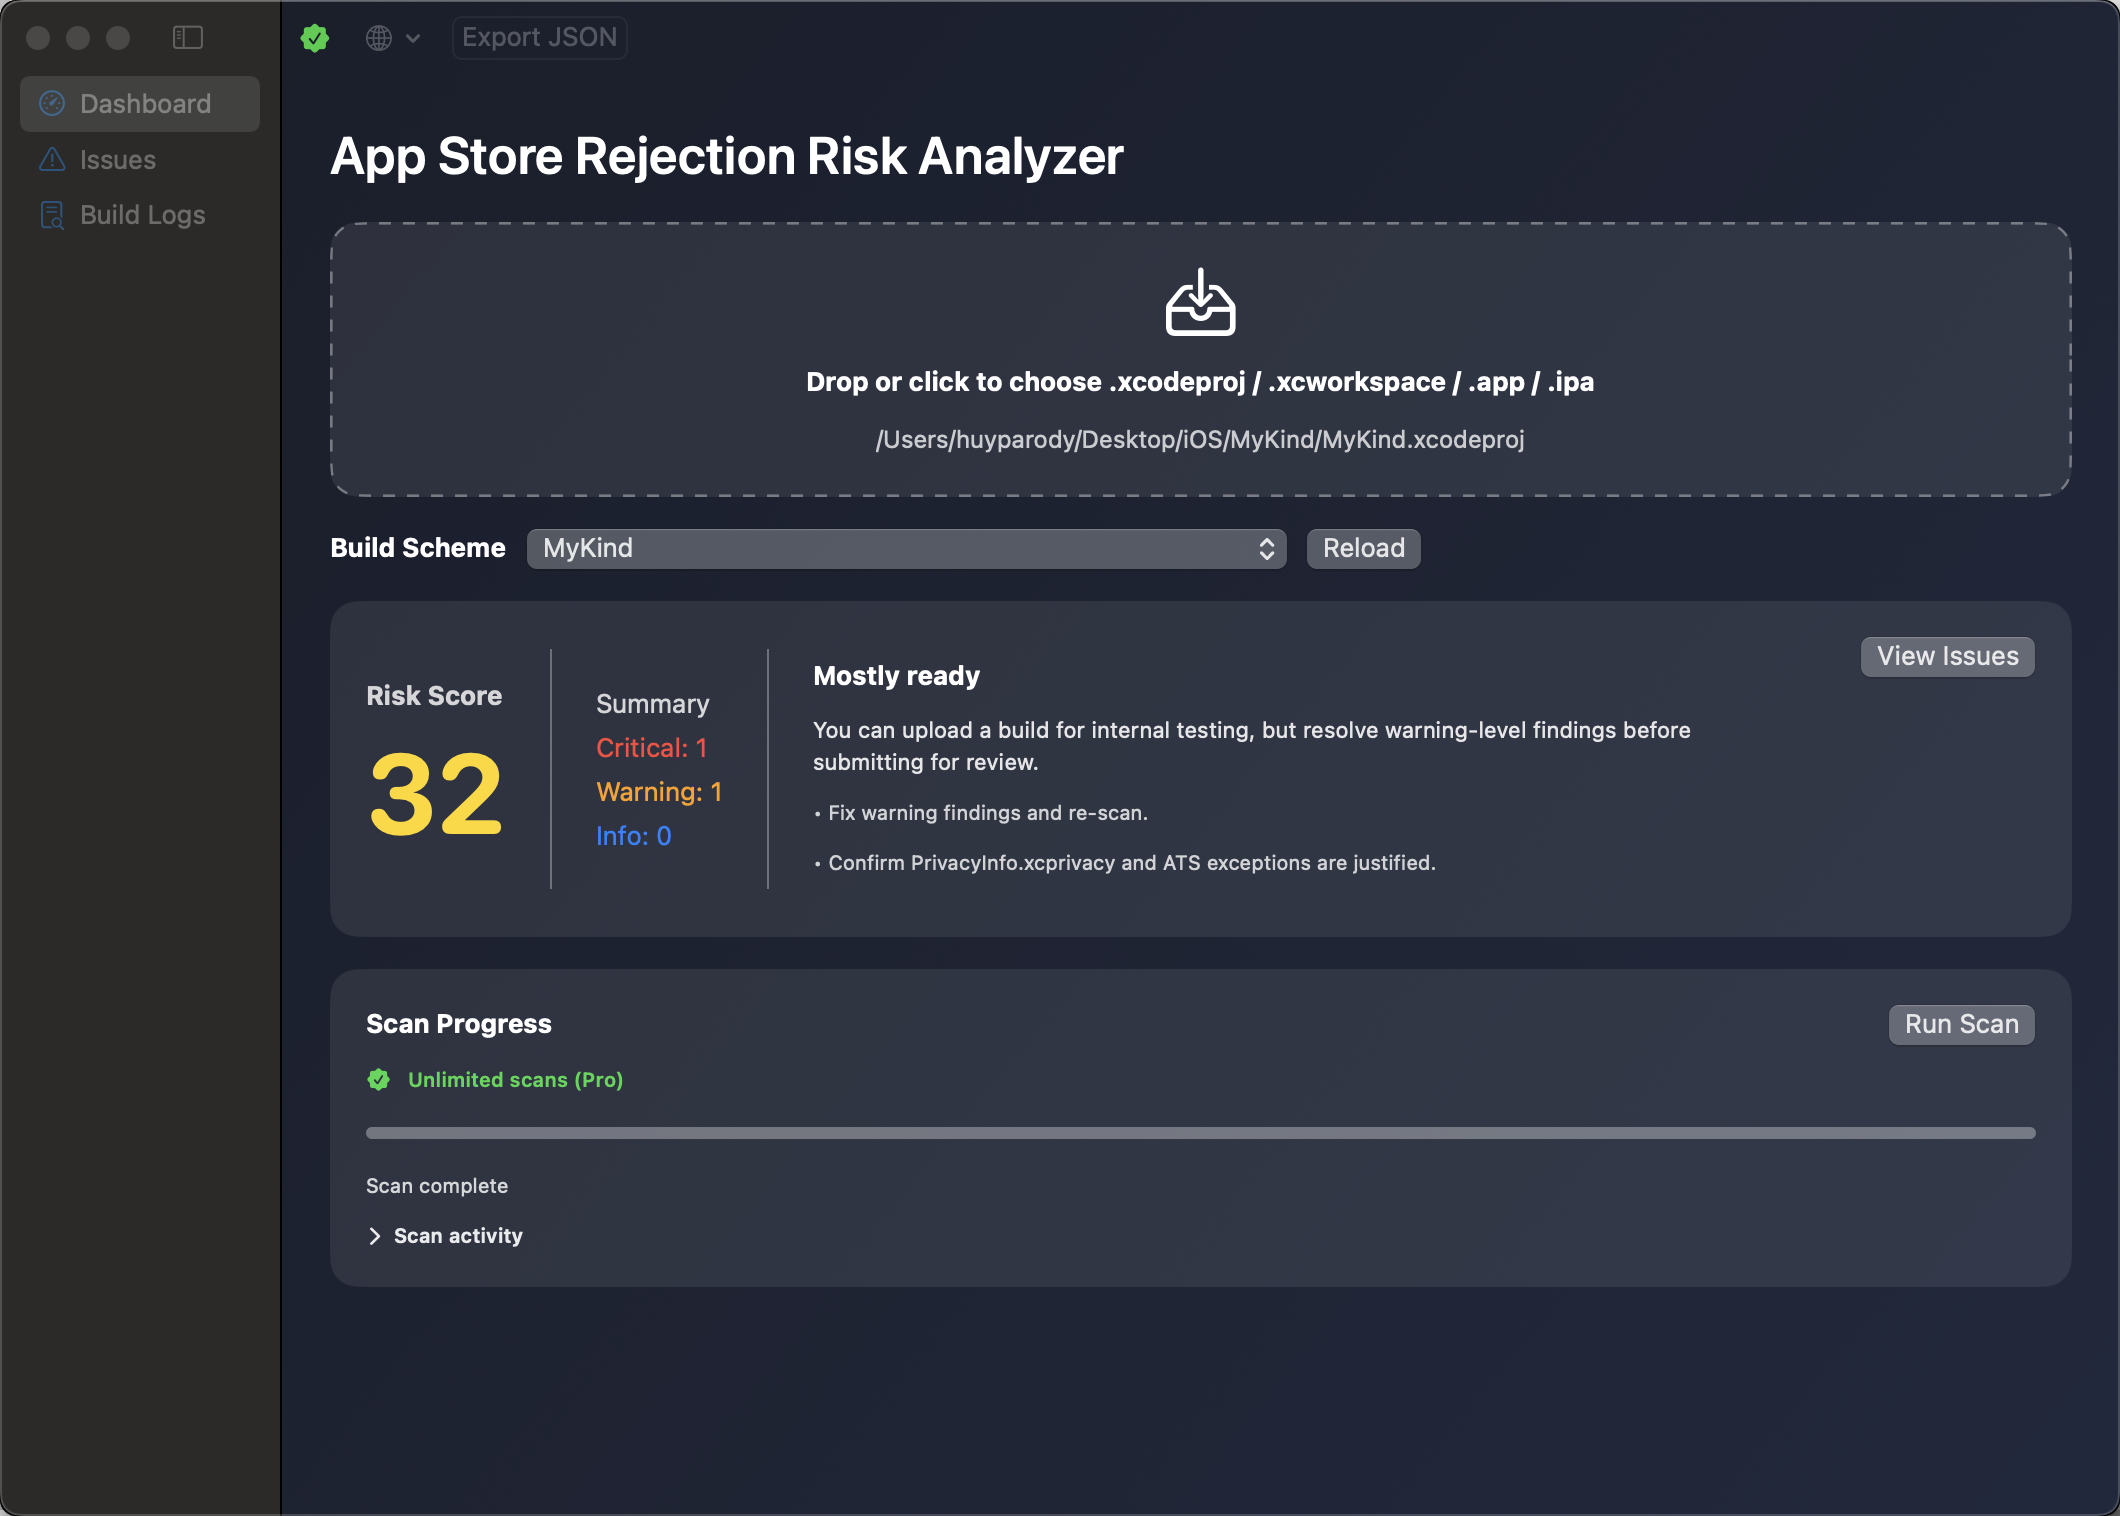The width and height of the screenshot is (2120, 1516).
Task: Start a scan with the Run Scan button
Action: click(1960, 1024)
